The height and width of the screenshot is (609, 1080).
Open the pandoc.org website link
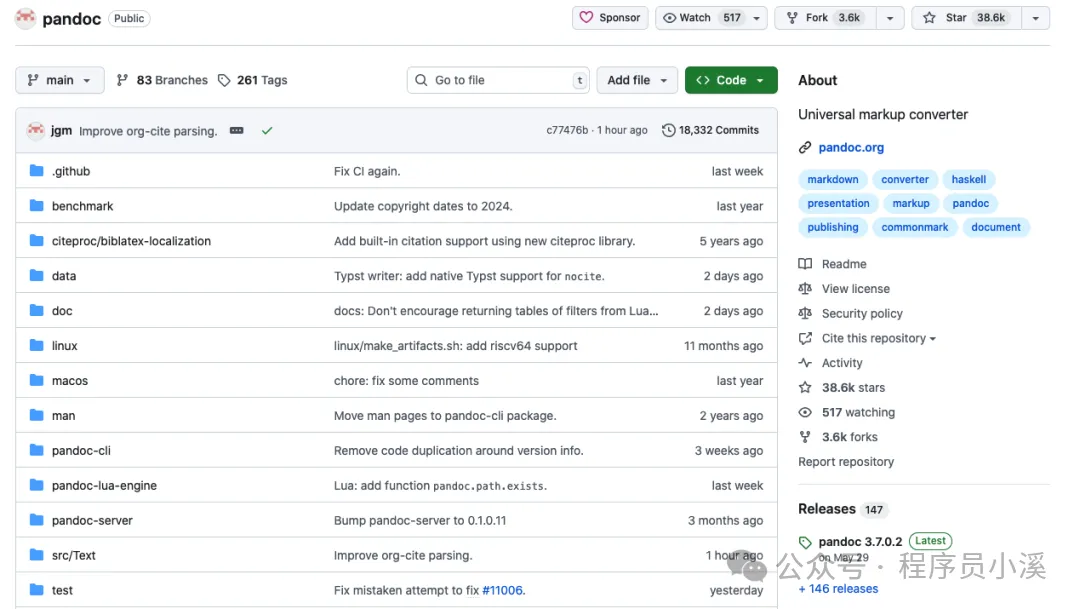coord(851,147)
